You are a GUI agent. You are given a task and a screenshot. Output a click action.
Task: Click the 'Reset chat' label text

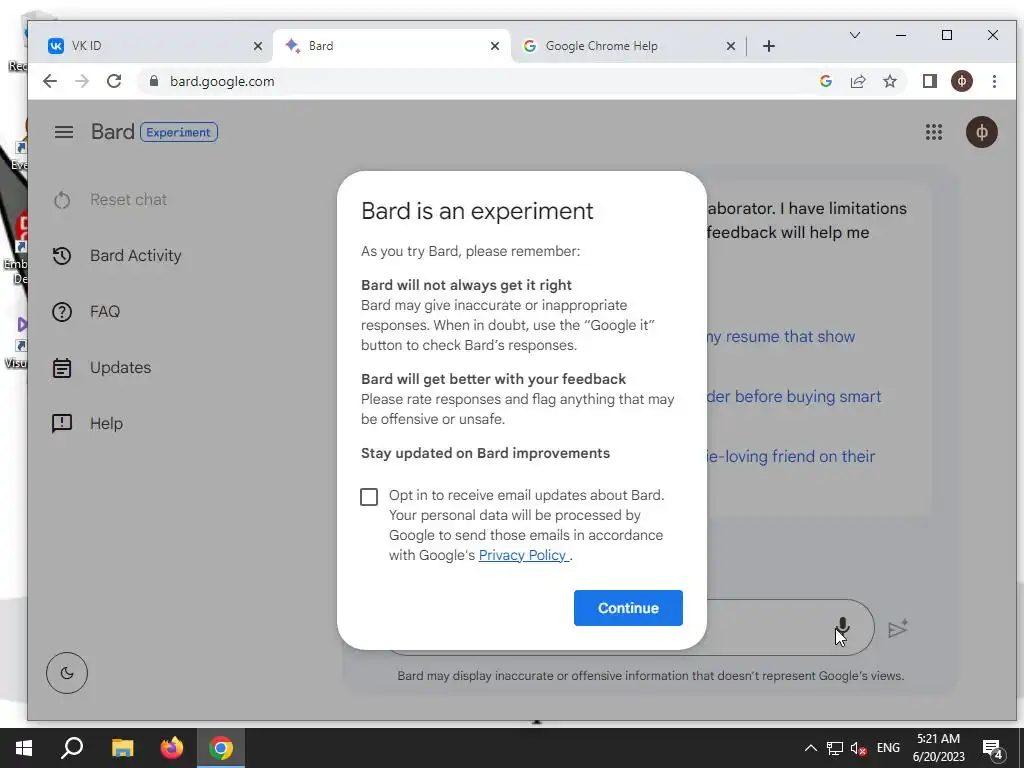click(x=129, y=200)
